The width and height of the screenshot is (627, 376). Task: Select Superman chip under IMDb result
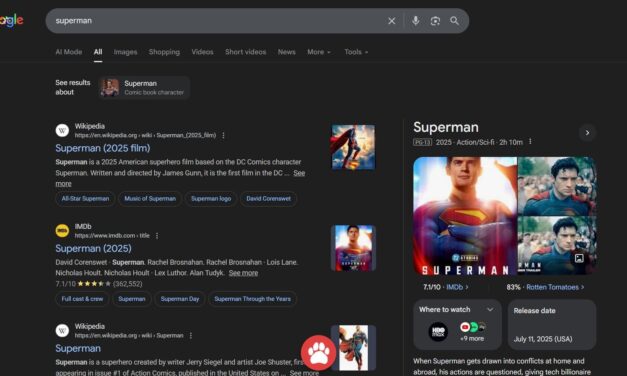132,299
